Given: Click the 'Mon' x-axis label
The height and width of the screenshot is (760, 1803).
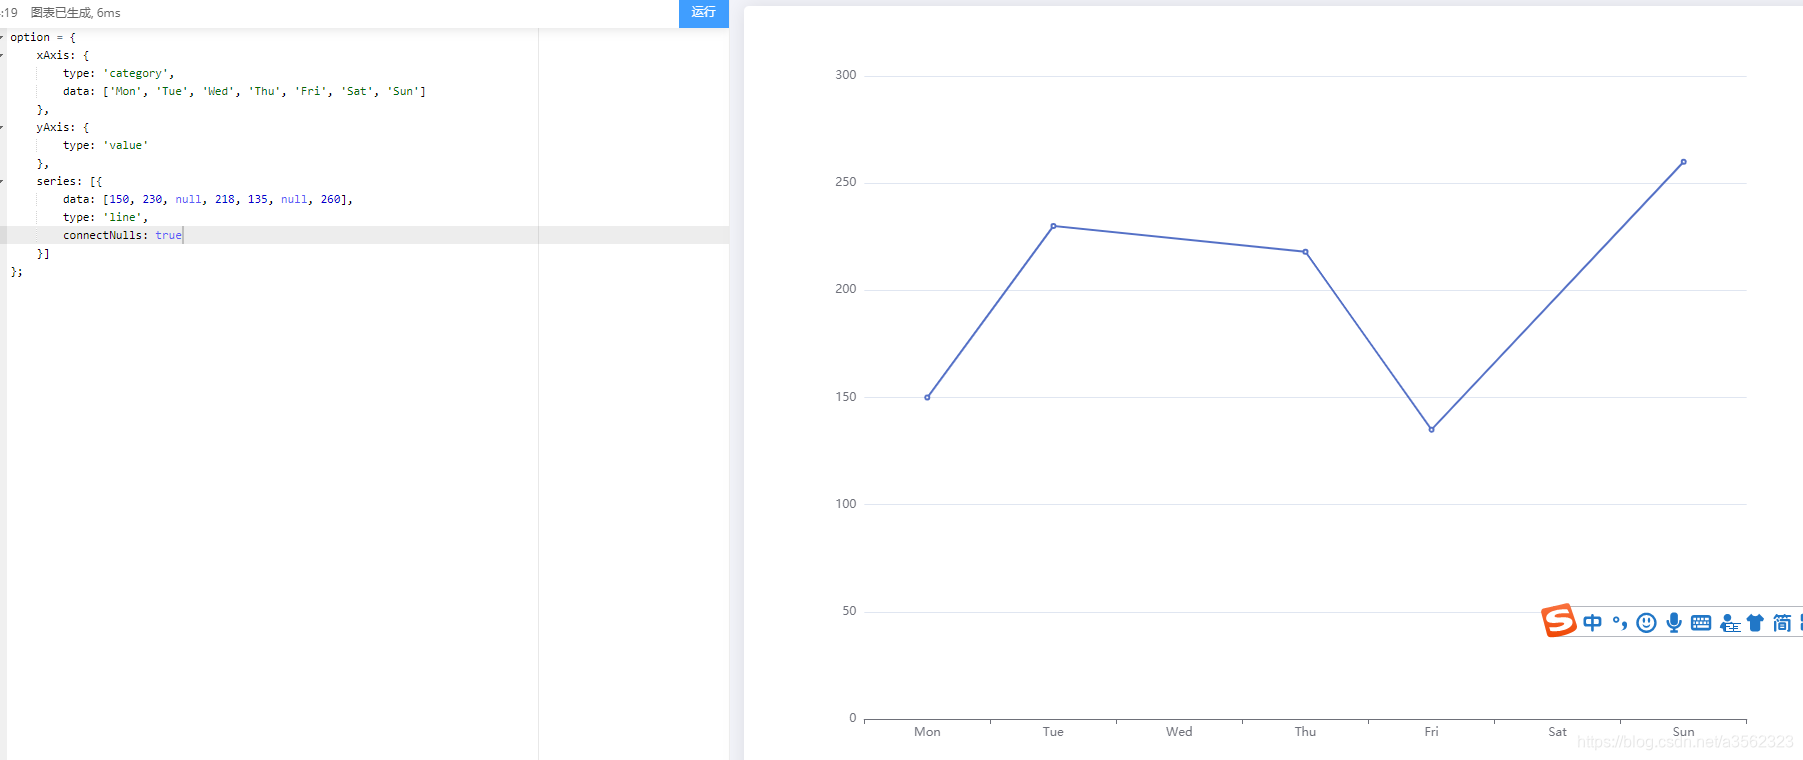Looking at the screenshot, I should (927, 732).
